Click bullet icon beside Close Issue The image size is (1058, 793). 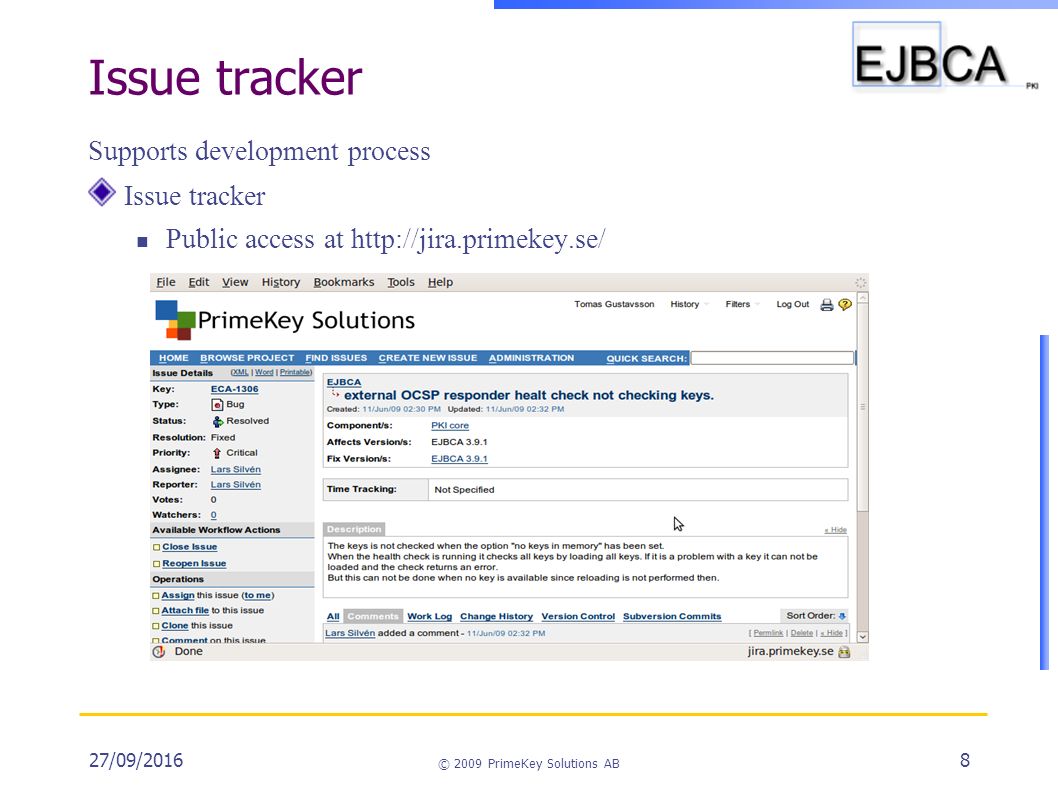(x=157, y=547)
